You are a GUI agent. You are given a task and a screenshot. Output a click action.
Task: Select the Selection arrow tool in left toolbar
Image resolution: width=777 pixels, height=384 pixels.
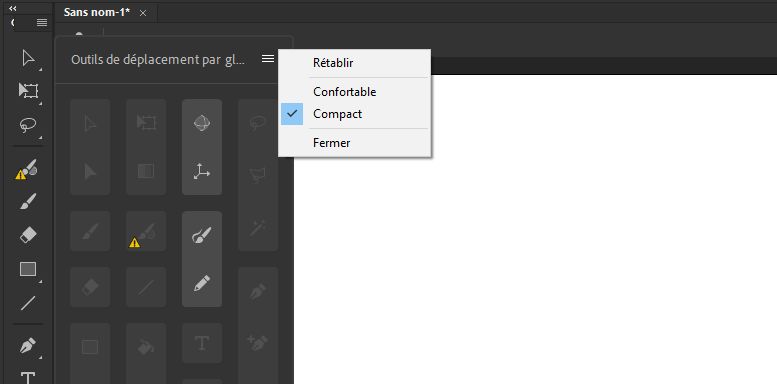tap(28, 58)
